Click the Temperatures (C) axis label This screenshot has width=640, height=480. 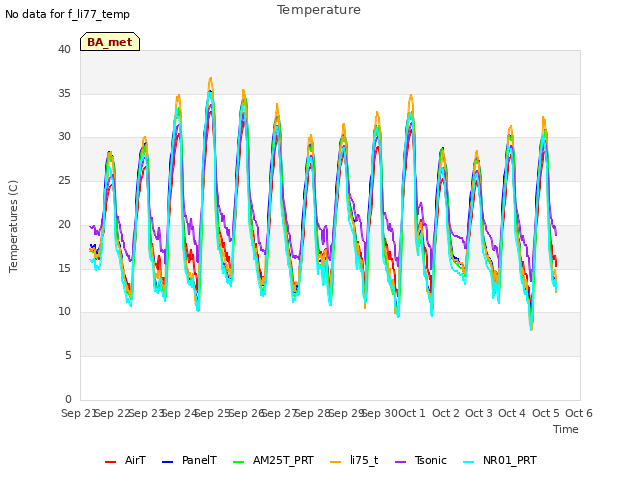click(13, 226)
